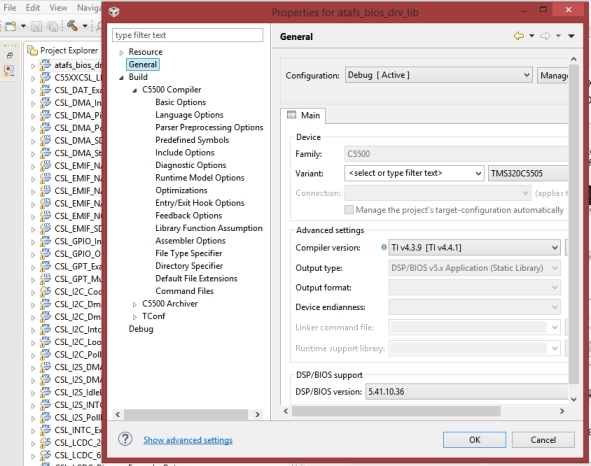Open the view menu triangle in General header
591x466 pixels.
pyautogui.click(x=571, y=36)
